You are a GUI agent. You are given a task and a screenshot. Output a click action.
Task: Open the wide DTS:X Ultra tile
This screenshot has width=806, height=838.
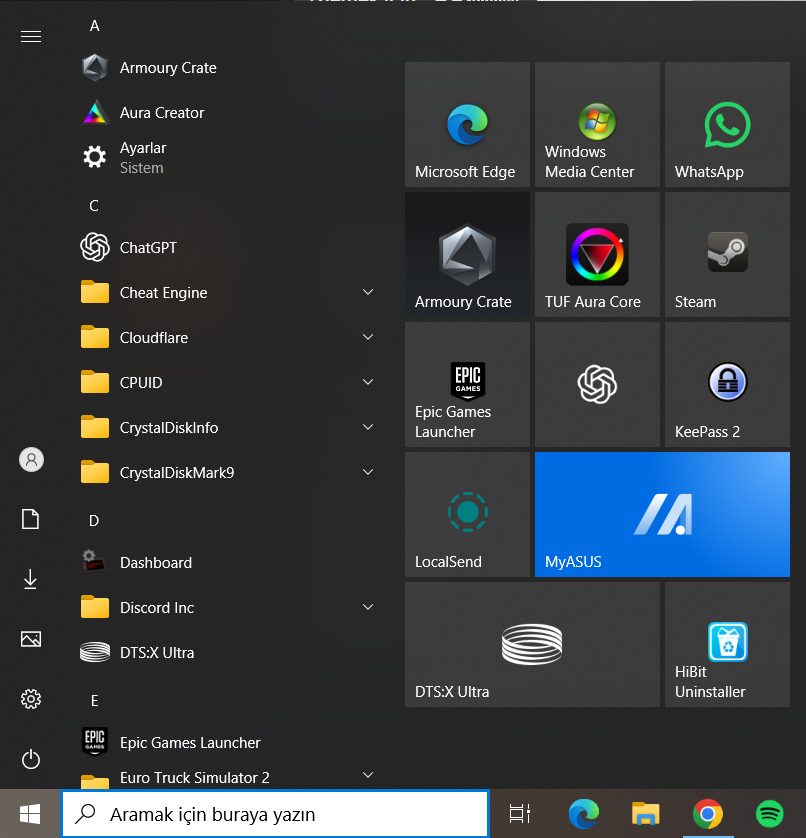[x=532, y=645]
